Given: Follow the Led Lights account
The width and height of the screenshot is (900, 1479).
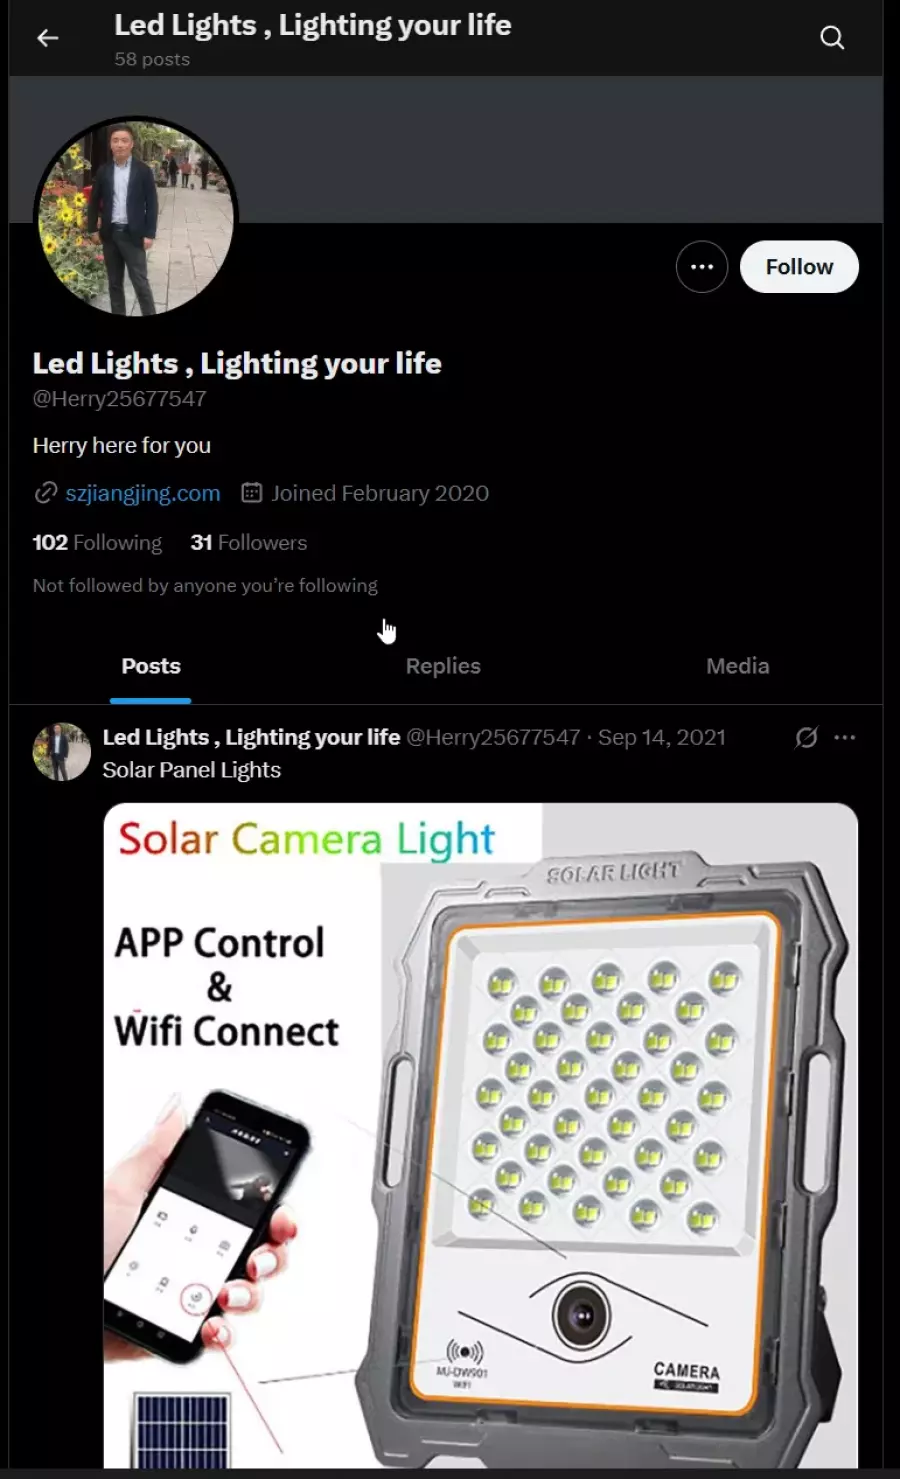Looking at the screenshot, I should pos(799,267).
